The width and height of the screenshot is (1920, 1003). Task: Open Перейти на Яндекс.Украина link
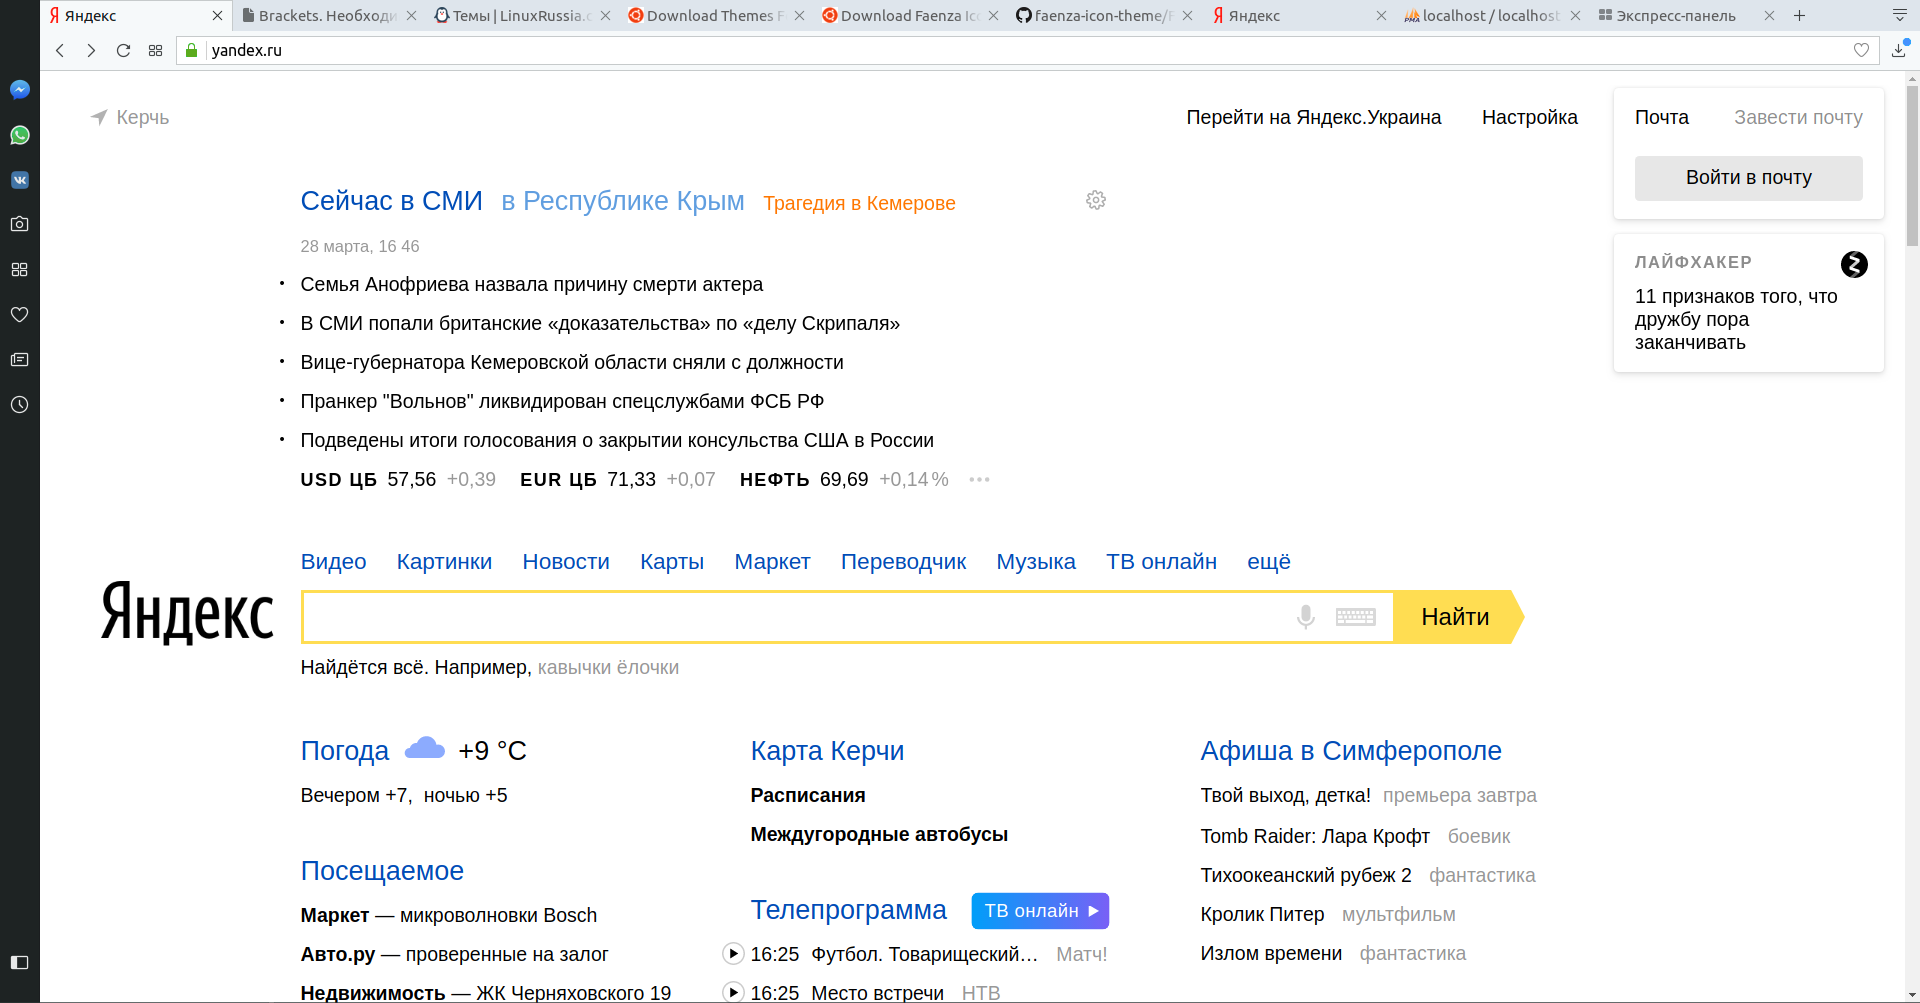[x=1313, y=117]
